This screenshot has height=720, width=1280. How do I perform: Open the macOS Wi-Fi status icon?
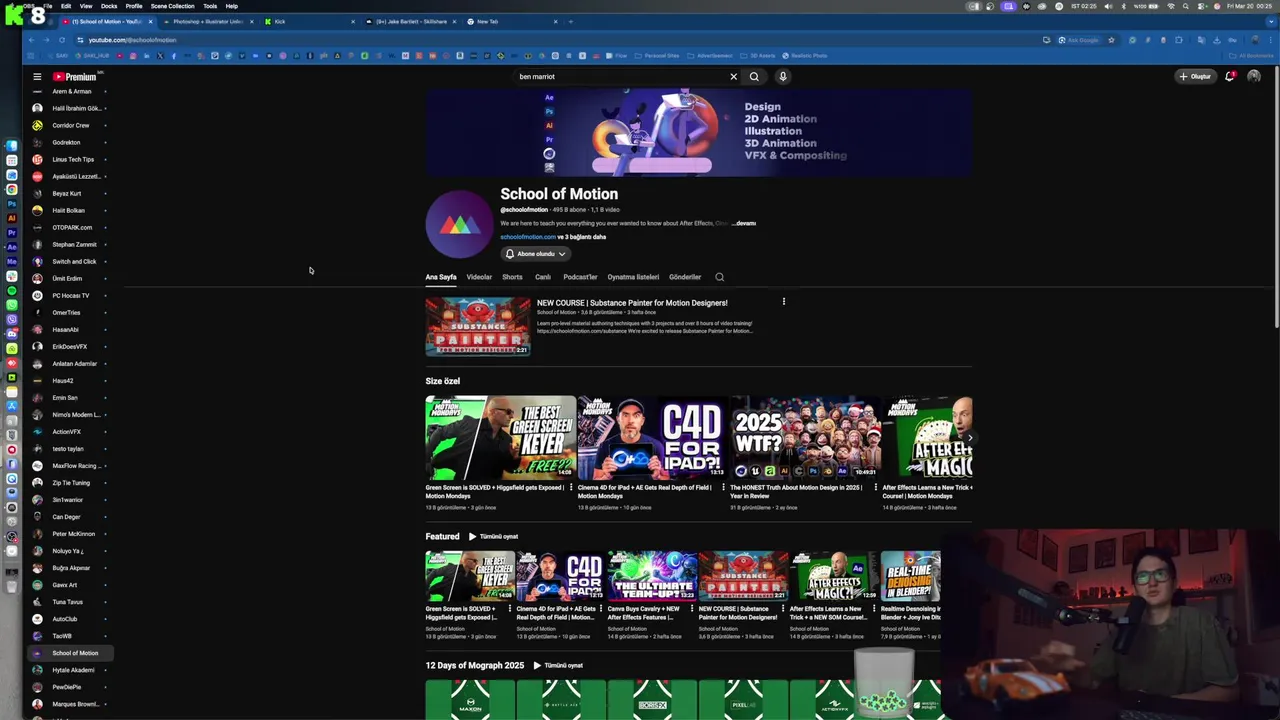click(1171, 6)
